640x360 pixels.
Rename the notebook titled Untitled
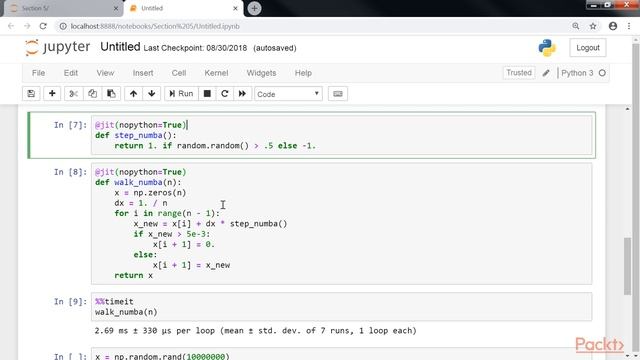click(120, 47)
